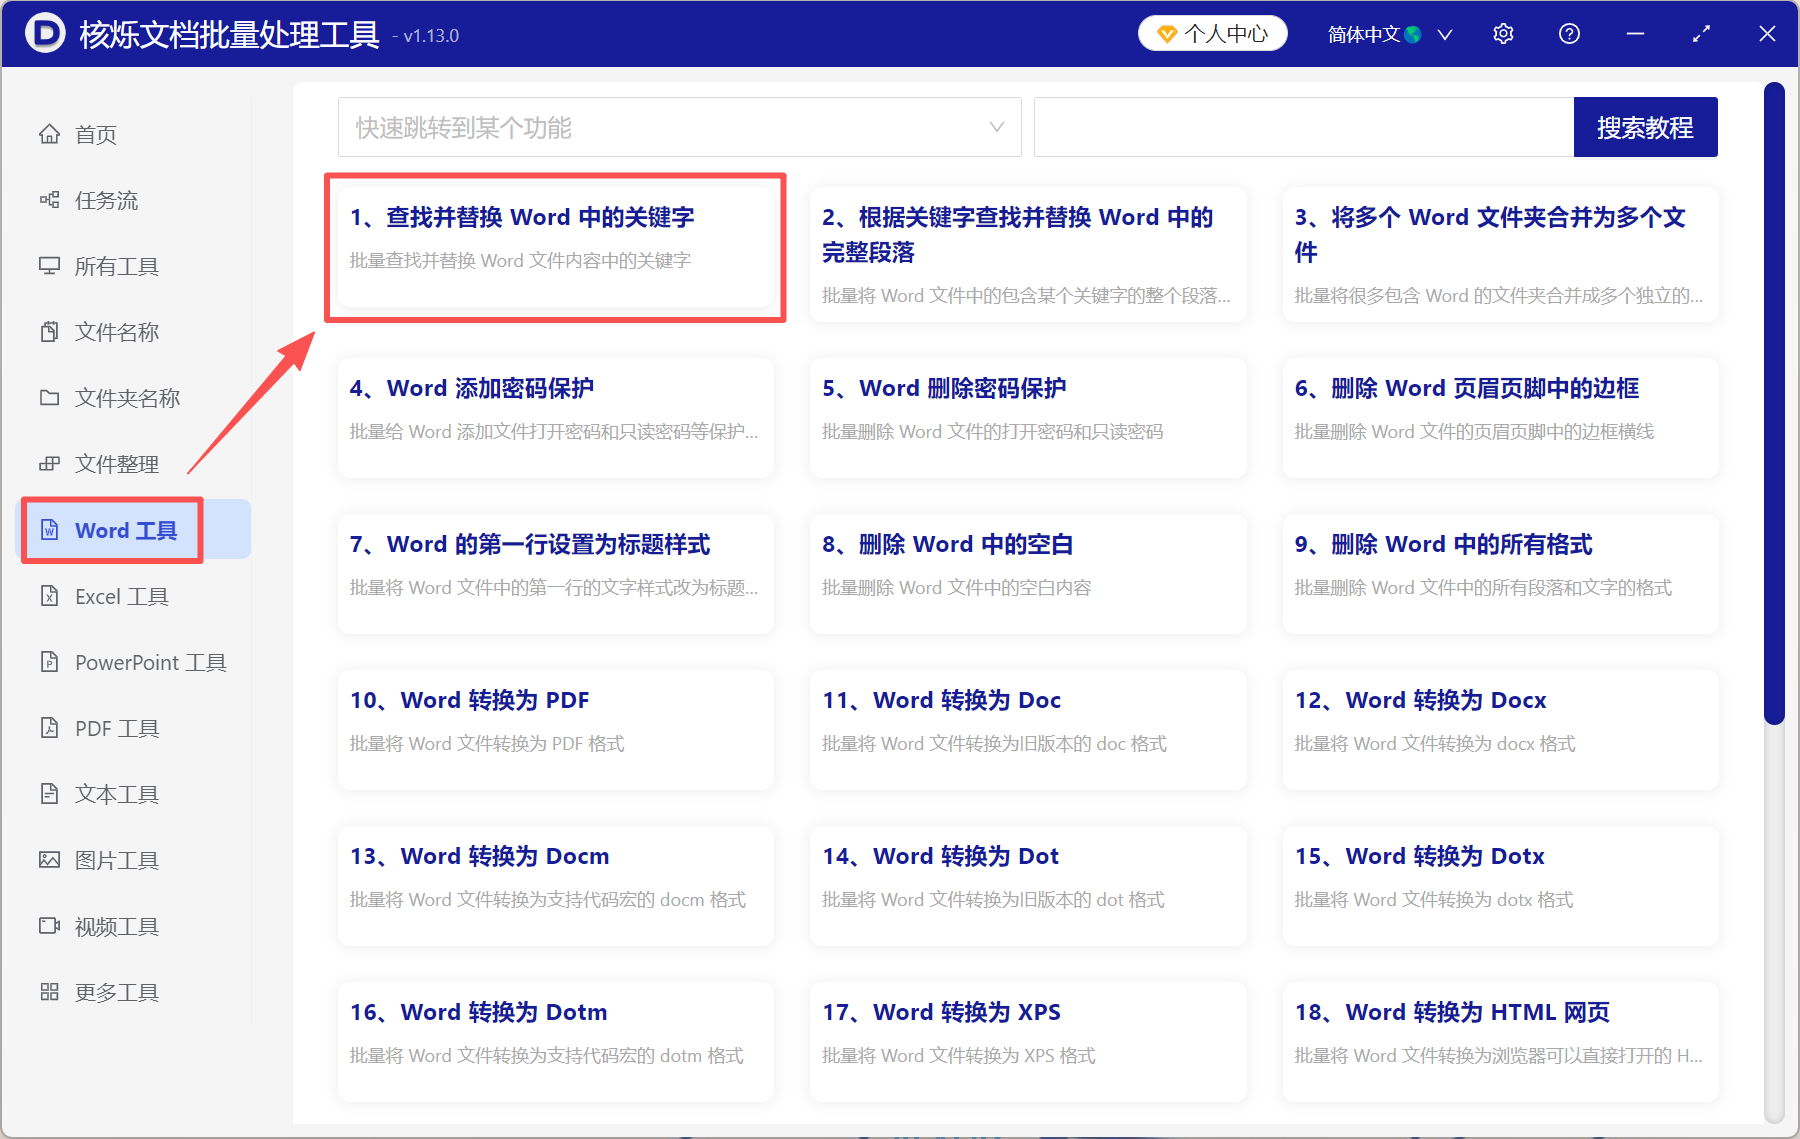Open the 更多工具 expandable section
This screenshot has height=1139, width=1800.
coord(116,991)
